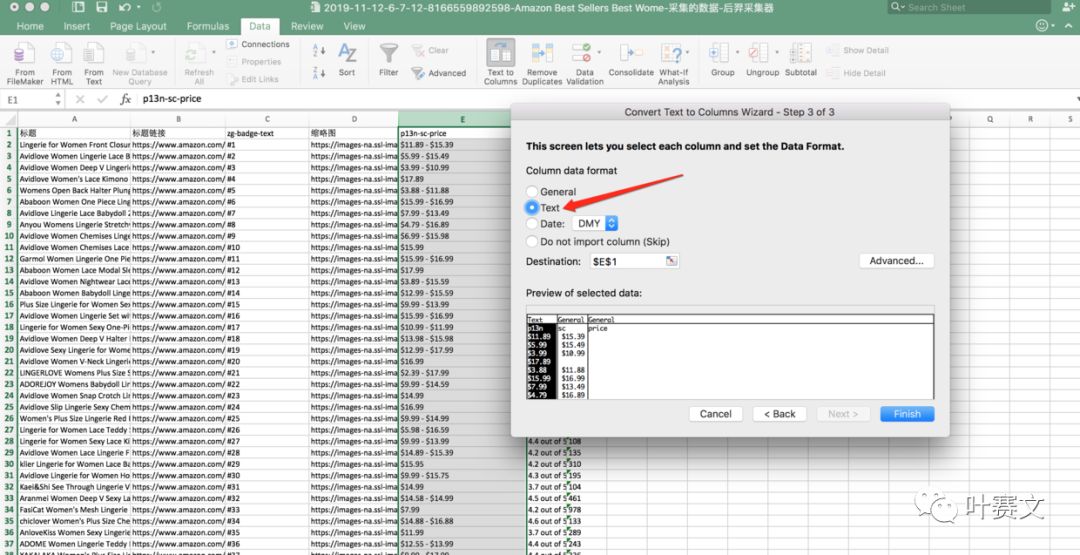
Task: Click cell E2 with $11.89 - $15.39
Action: pos(462,145)
